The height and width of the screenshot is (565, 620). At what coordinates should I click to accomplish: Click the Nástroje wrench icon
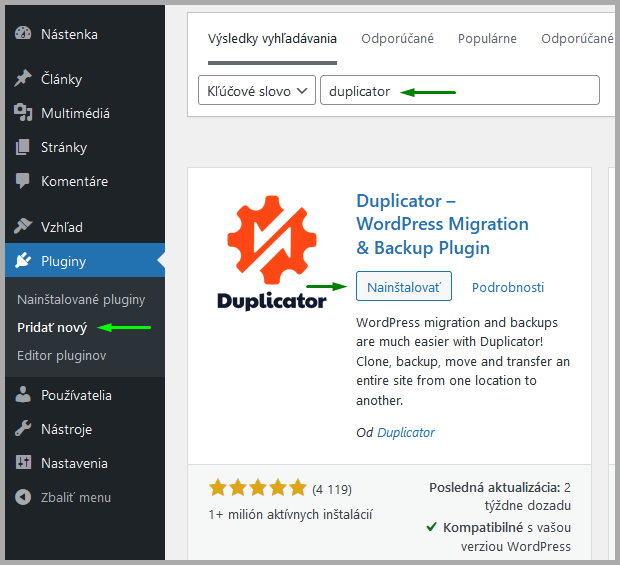tap(23, 429)
